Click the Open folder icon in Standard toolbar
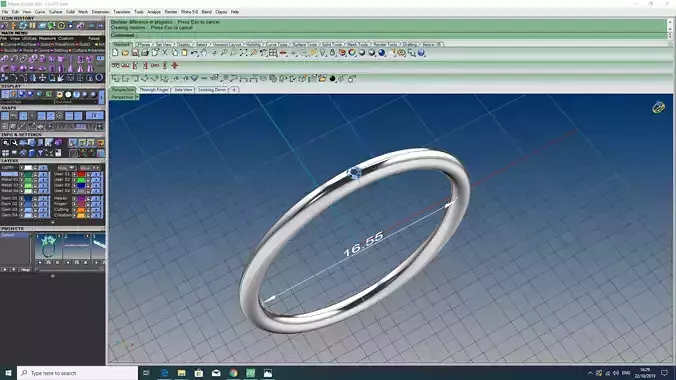Viewport: 676px width, 380px height. coord(125,53)
